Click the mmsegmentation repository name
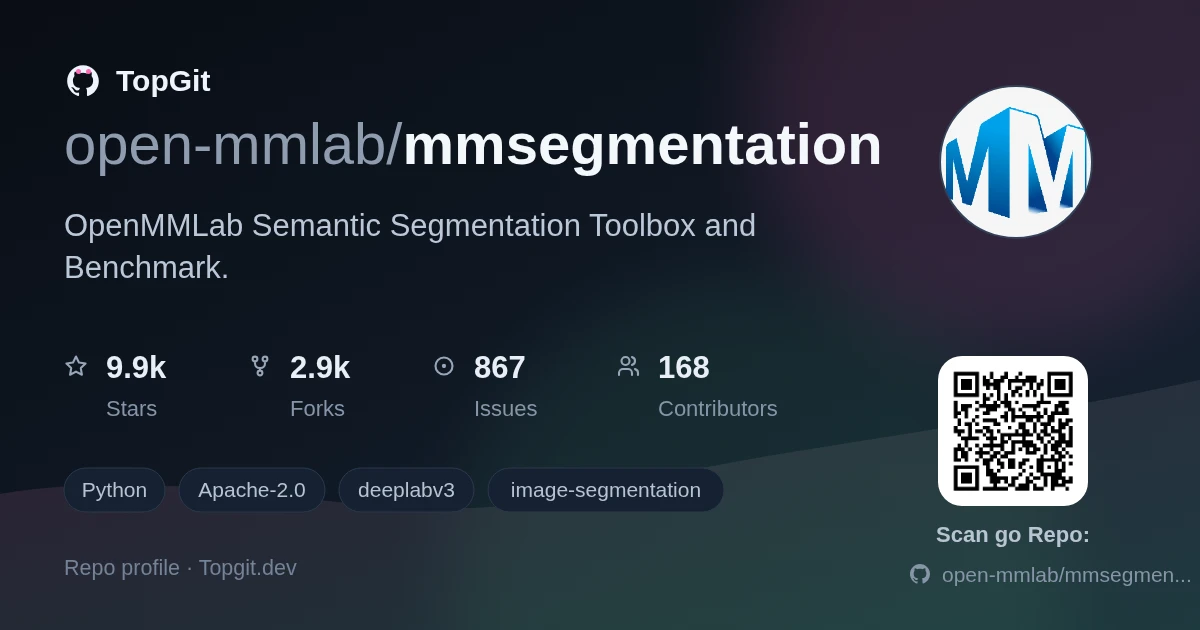Viewport: 1200px width, 630px height. click(642, 146)
